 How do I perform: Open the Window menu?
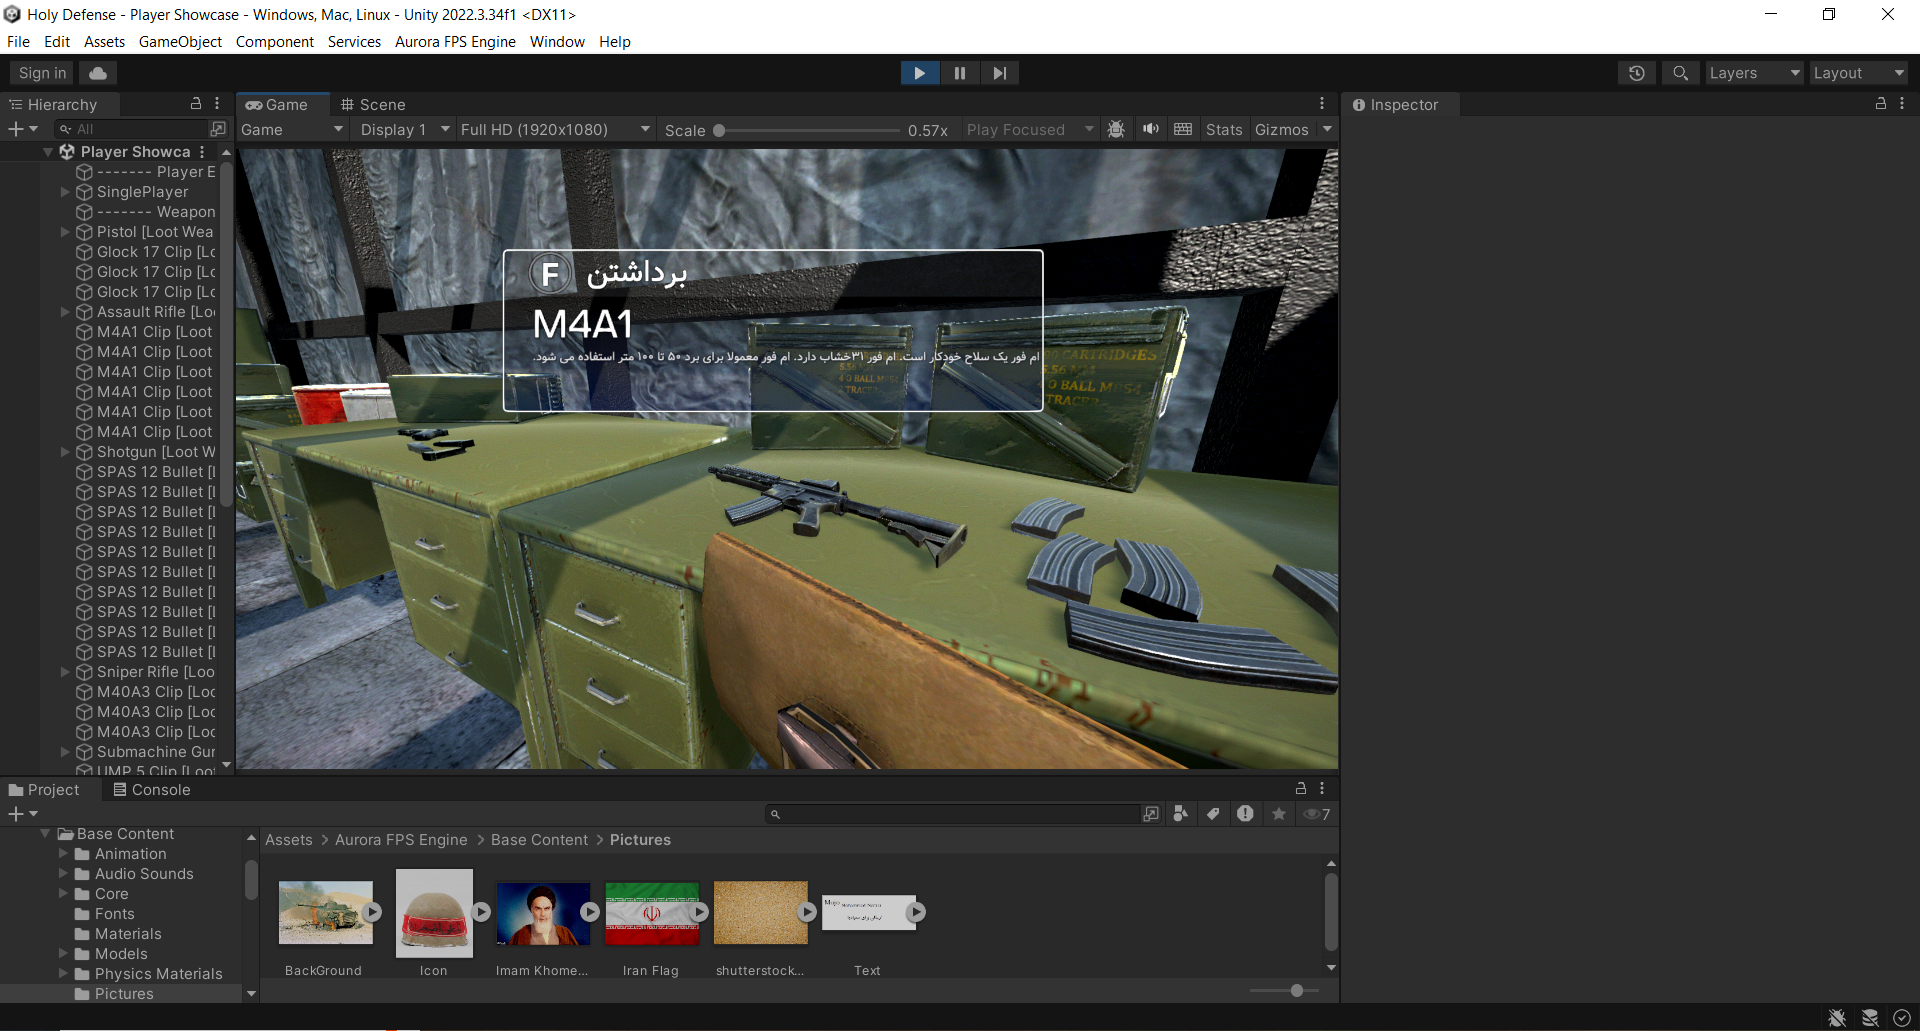pyautogui.click(x=557, y=42)
